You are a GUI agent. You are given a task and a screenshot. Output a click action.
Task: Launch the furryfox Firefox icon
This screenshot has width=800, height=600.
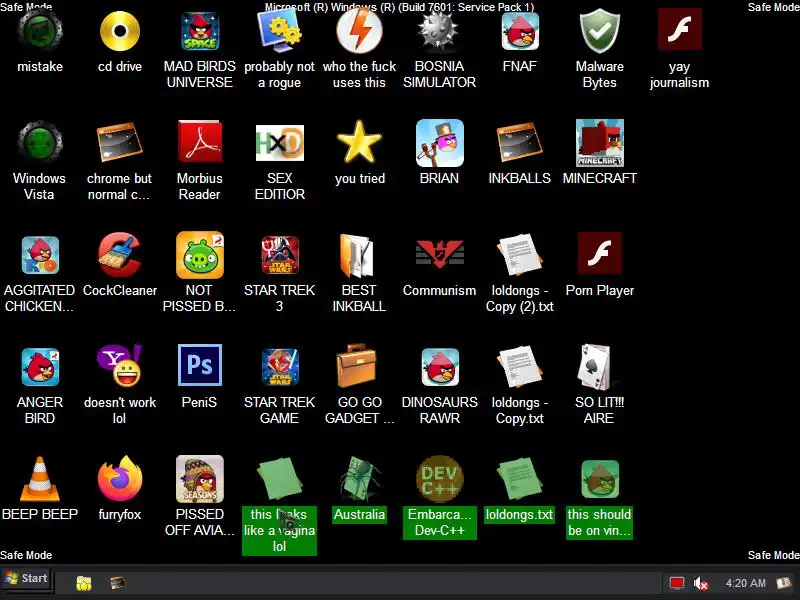click(x=120, y=479)
